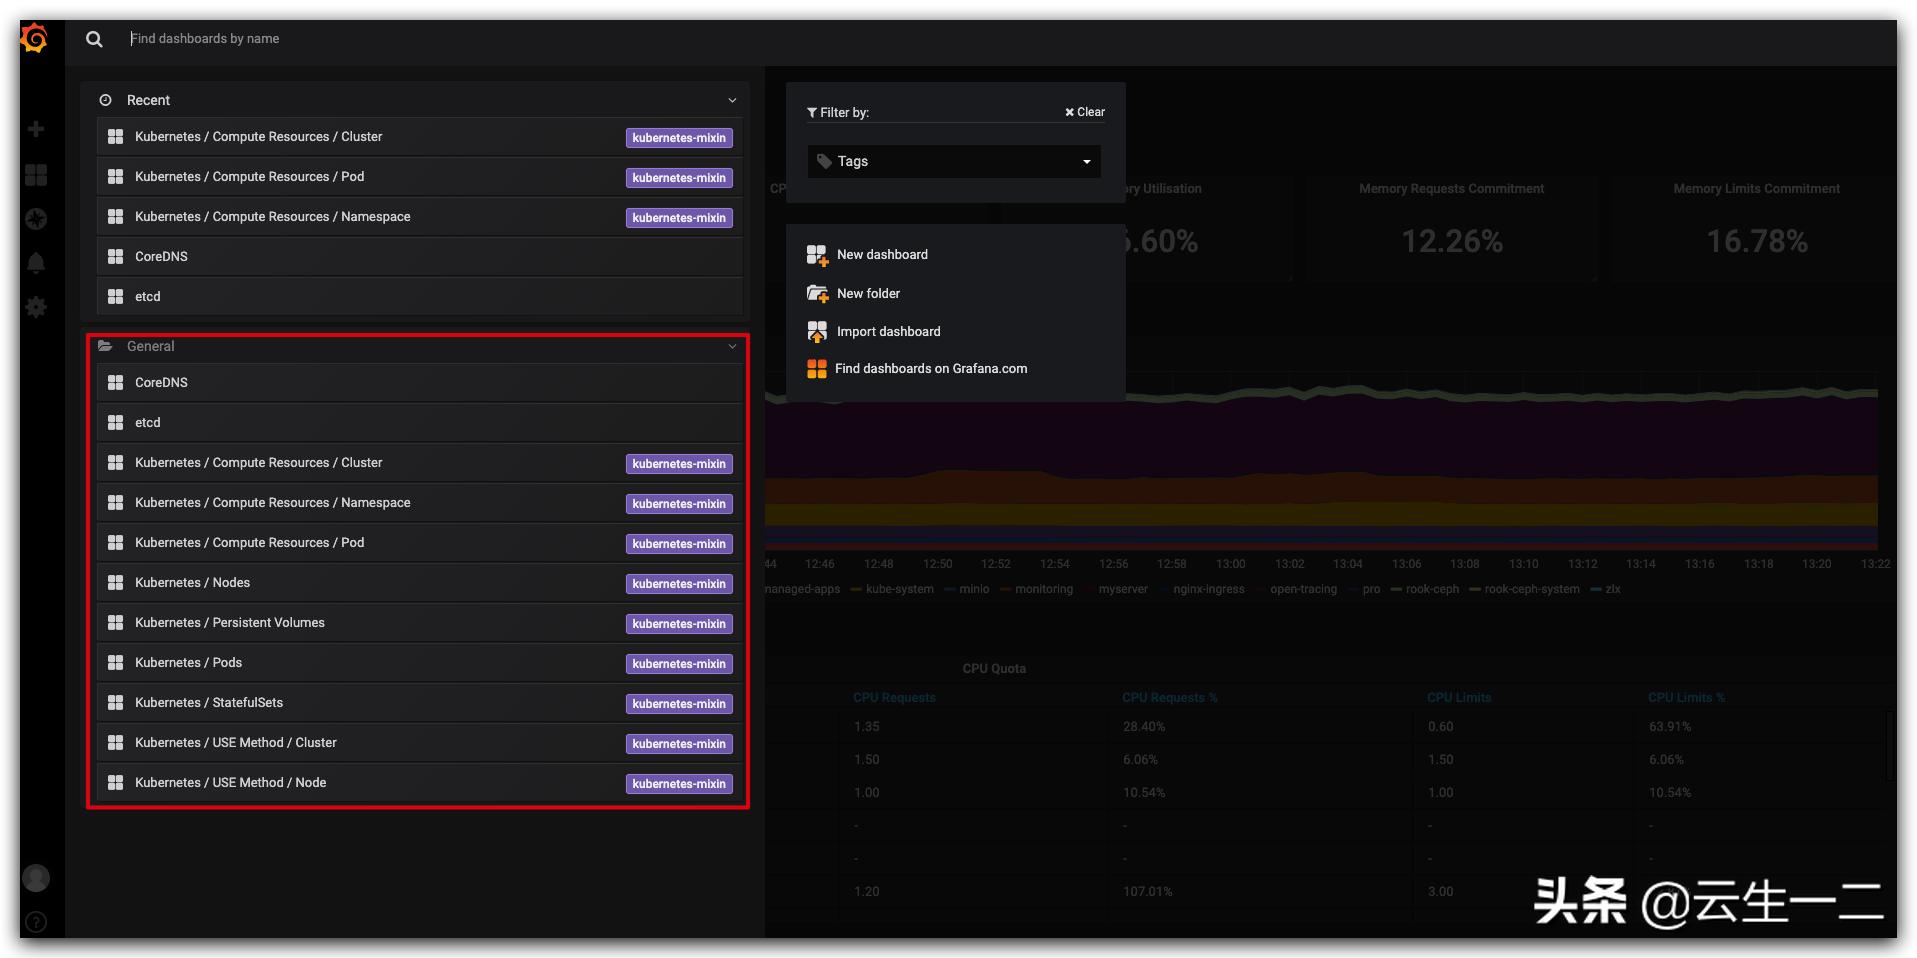The width and height of the screenshot is (1917, 958).
Task: Select the kubernetes-mixin tag on Kubernetes / Nodes
Action: (679, 584)
